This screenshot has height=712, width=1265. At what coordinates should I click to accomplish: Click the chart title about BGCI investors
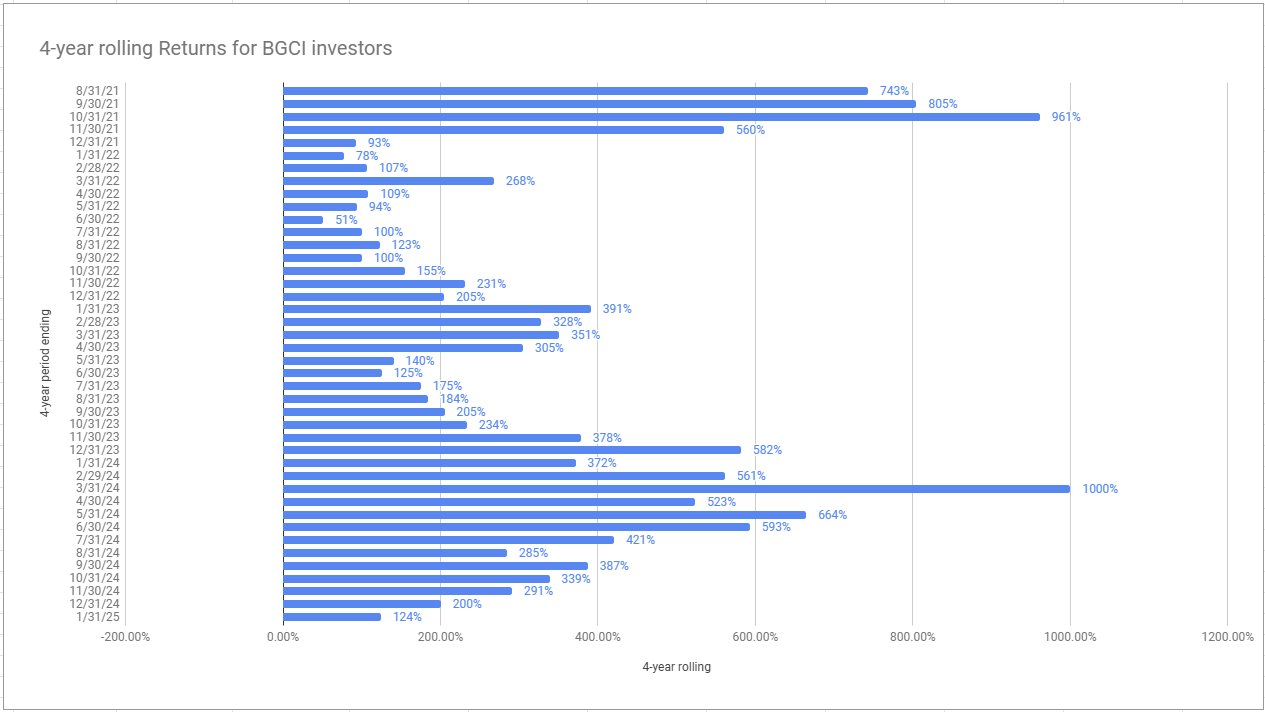[x=215, y=48]
